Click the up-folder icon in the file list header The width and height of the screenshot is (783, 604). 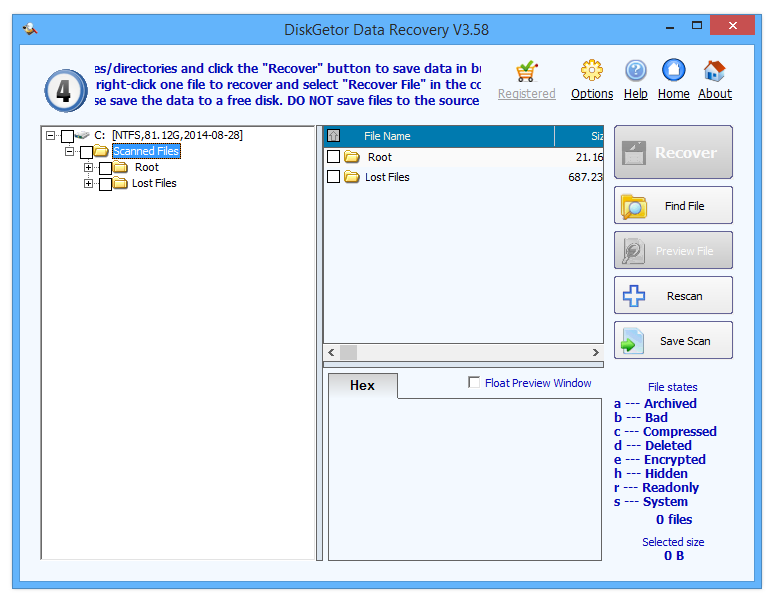click(x=334, y=136)
